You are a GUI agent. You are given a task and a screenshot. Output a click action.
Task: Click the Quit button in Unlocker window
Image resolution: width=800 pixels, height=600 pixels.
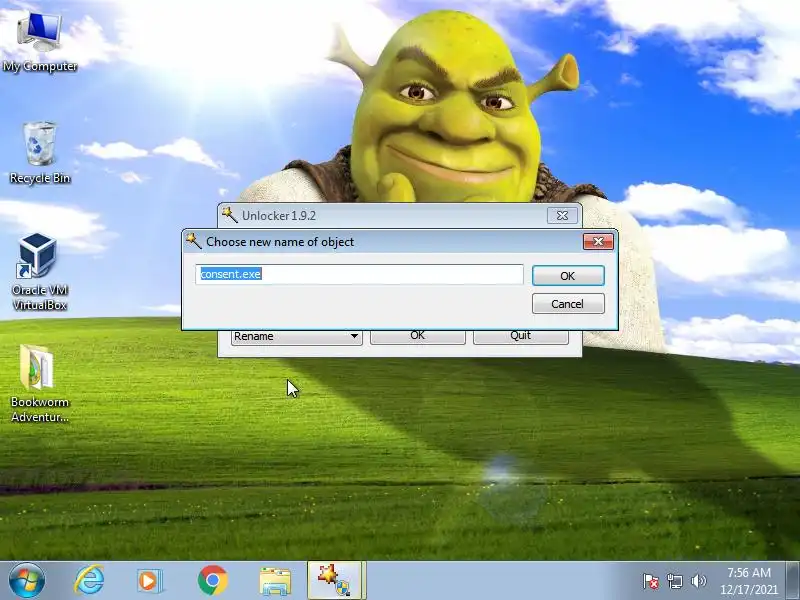(520, 336)
